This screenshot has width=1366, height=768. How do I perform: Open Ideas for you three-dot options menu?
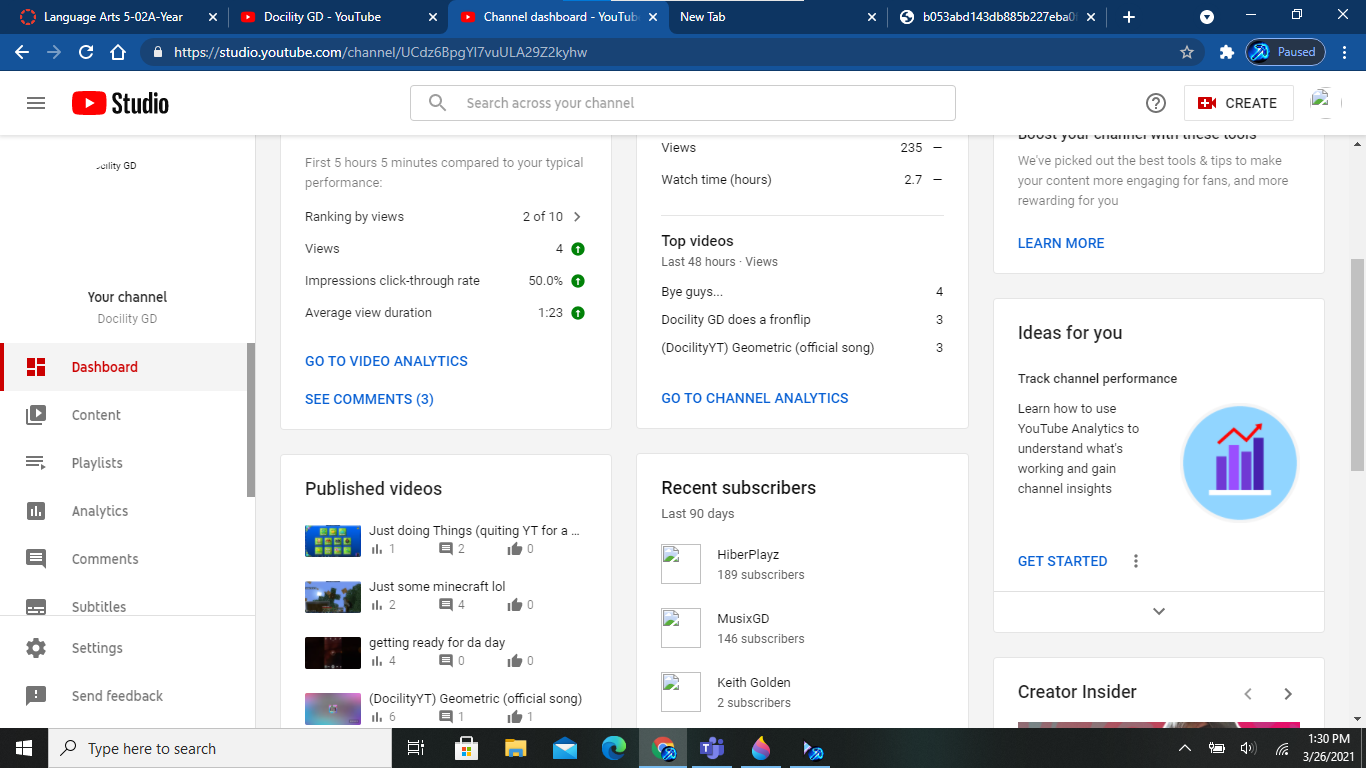[x=1135, y=561]
